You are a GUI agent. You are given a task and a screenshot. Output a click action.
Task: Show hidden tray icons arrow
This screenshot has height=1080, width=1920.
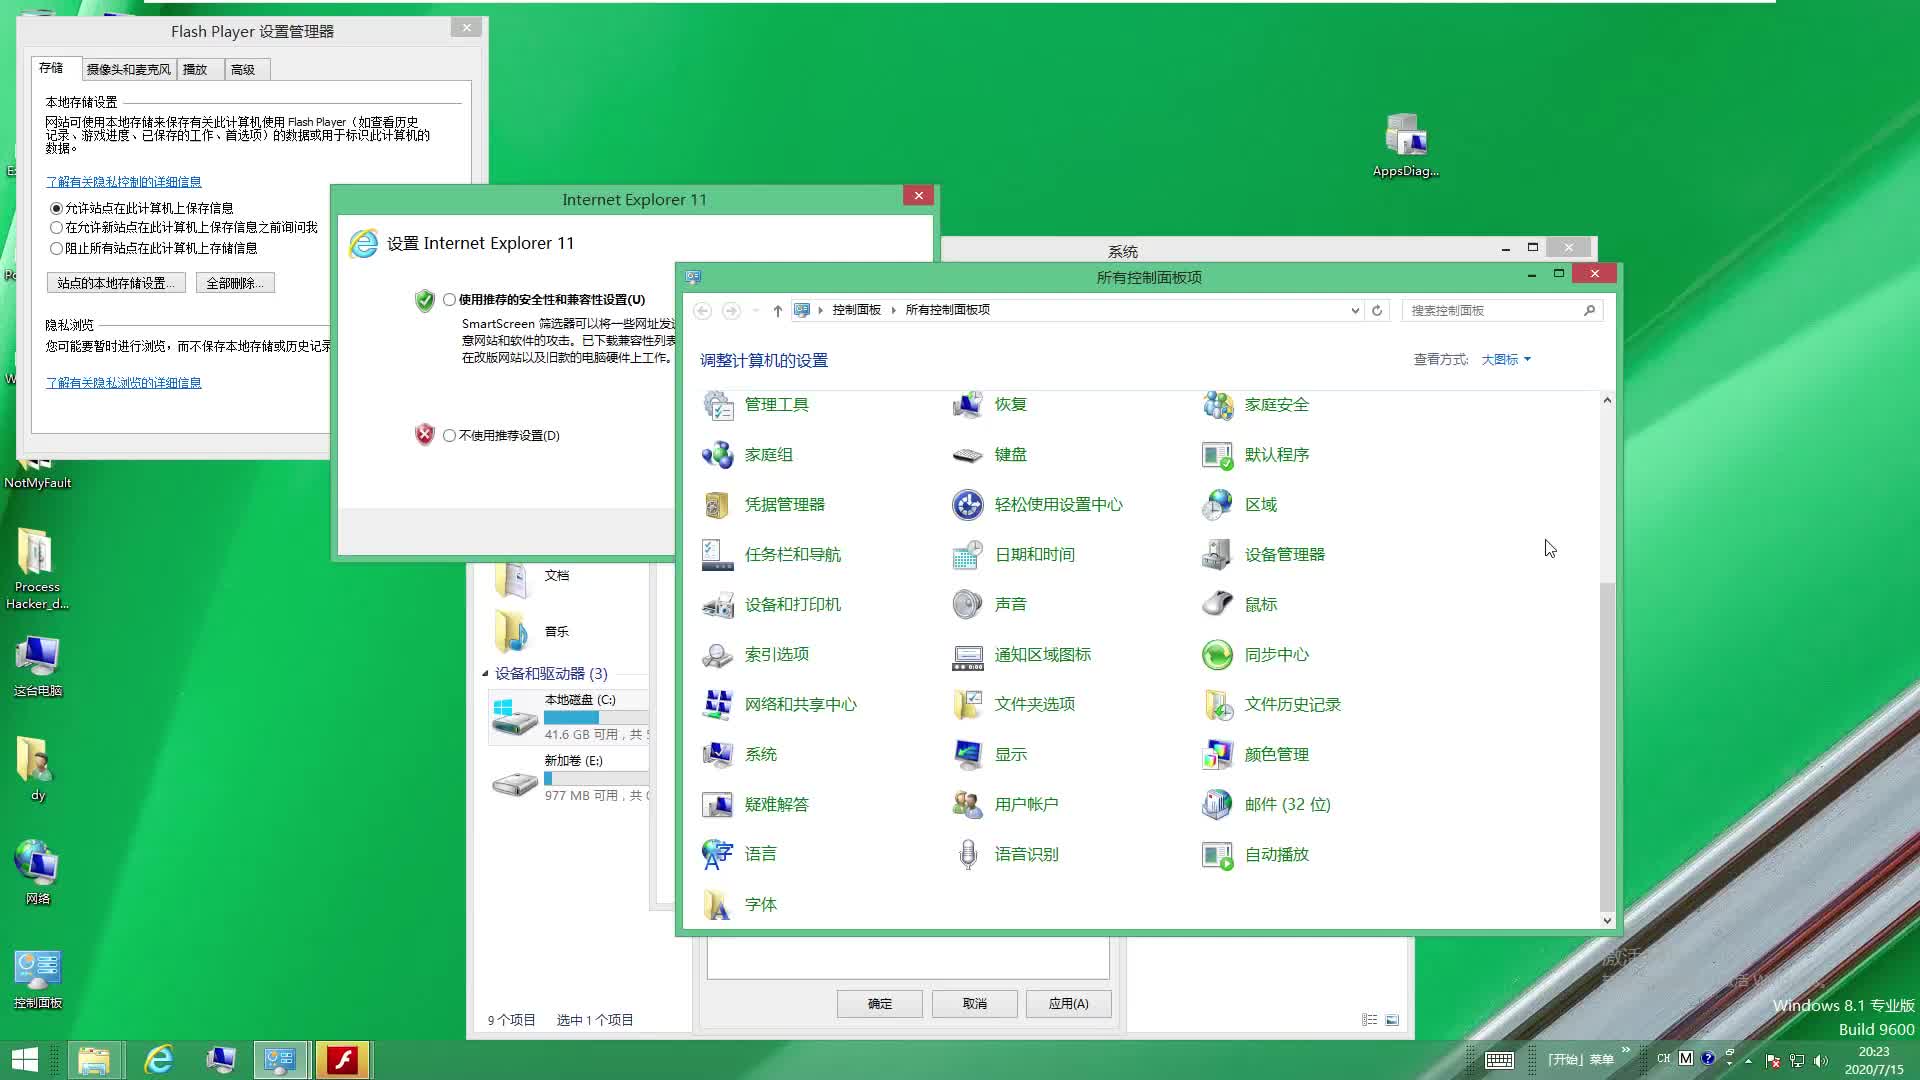pyautogui.click(x=1748, y=1060)
